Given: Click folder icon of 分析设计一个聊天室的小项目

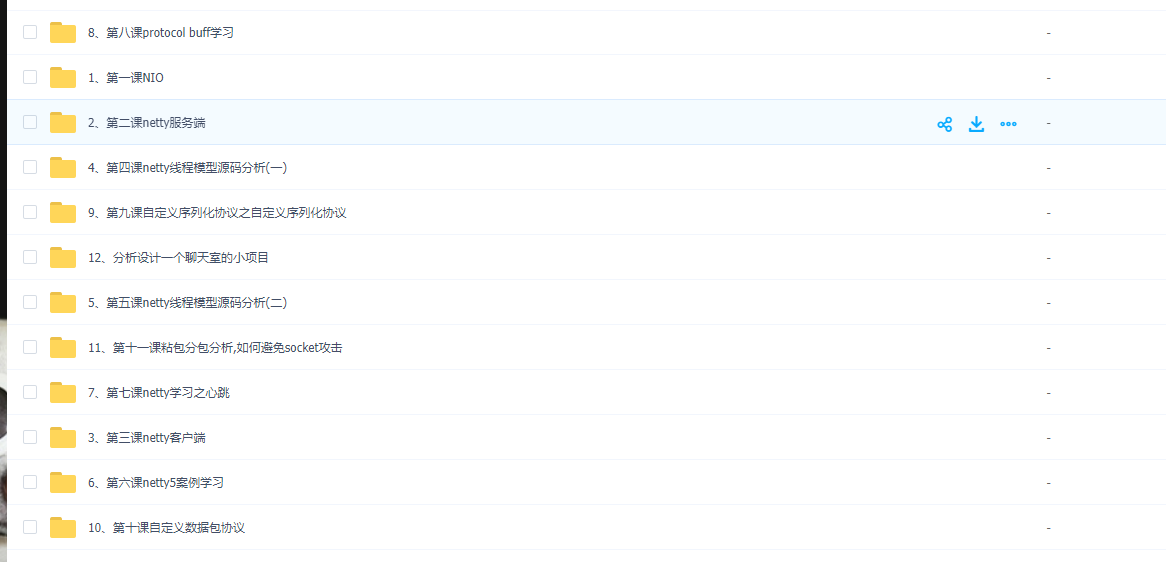Looking at the screenshot, I should coord(63,257).
